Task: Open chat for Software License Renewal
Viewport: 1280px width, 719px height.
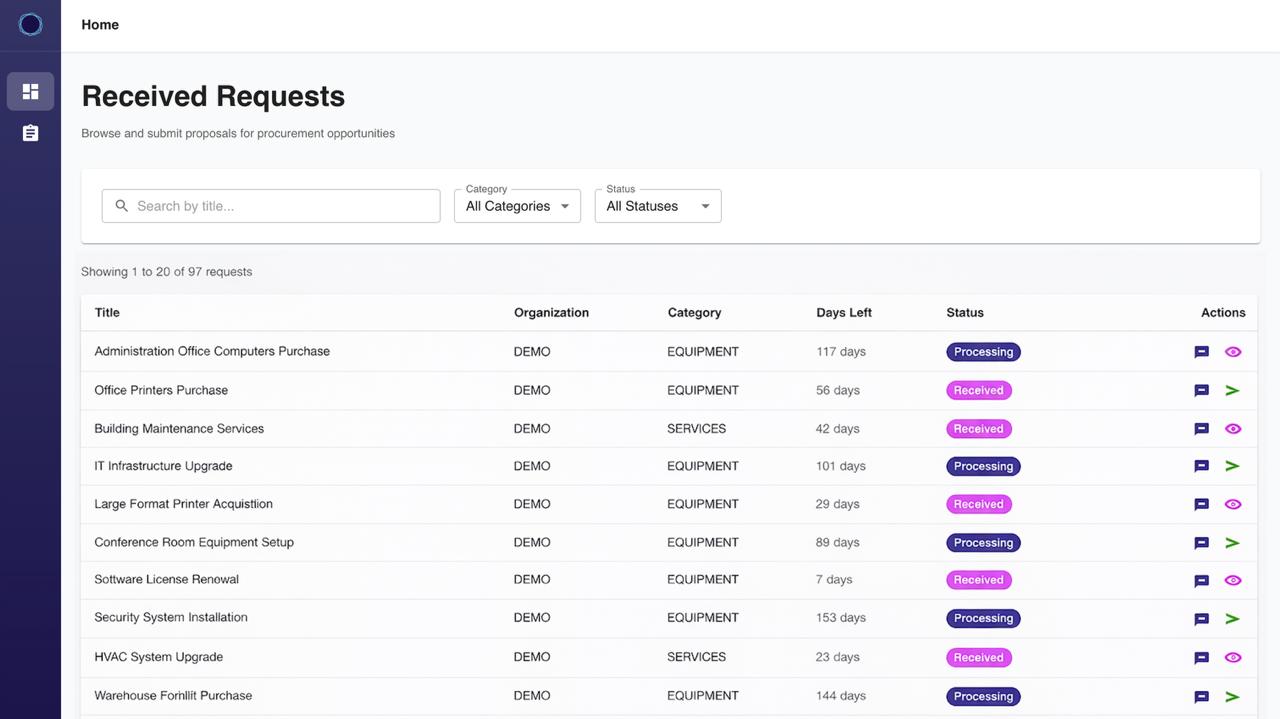Action: pos(1202,580)
